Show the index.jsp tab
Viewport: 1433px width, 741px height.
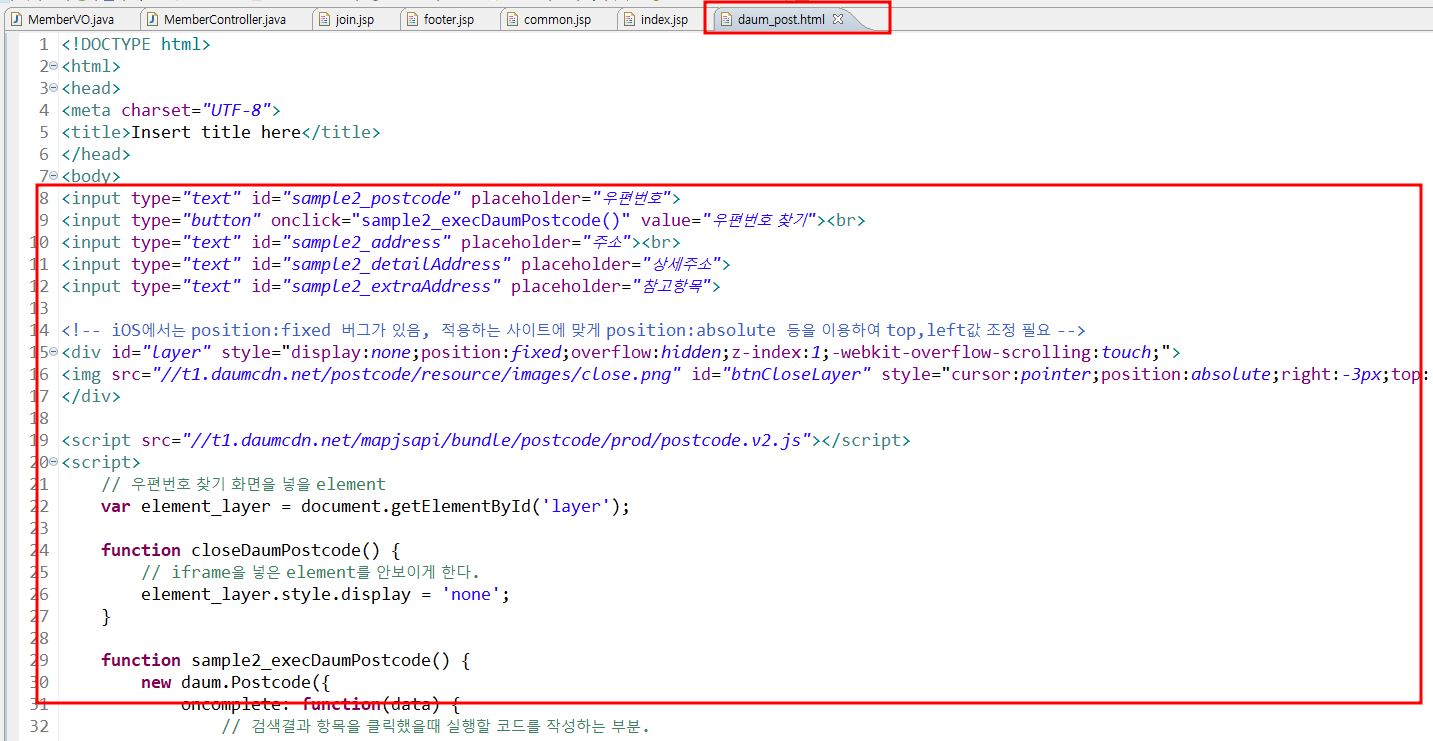pyautogui.click(x=663, y=19)
